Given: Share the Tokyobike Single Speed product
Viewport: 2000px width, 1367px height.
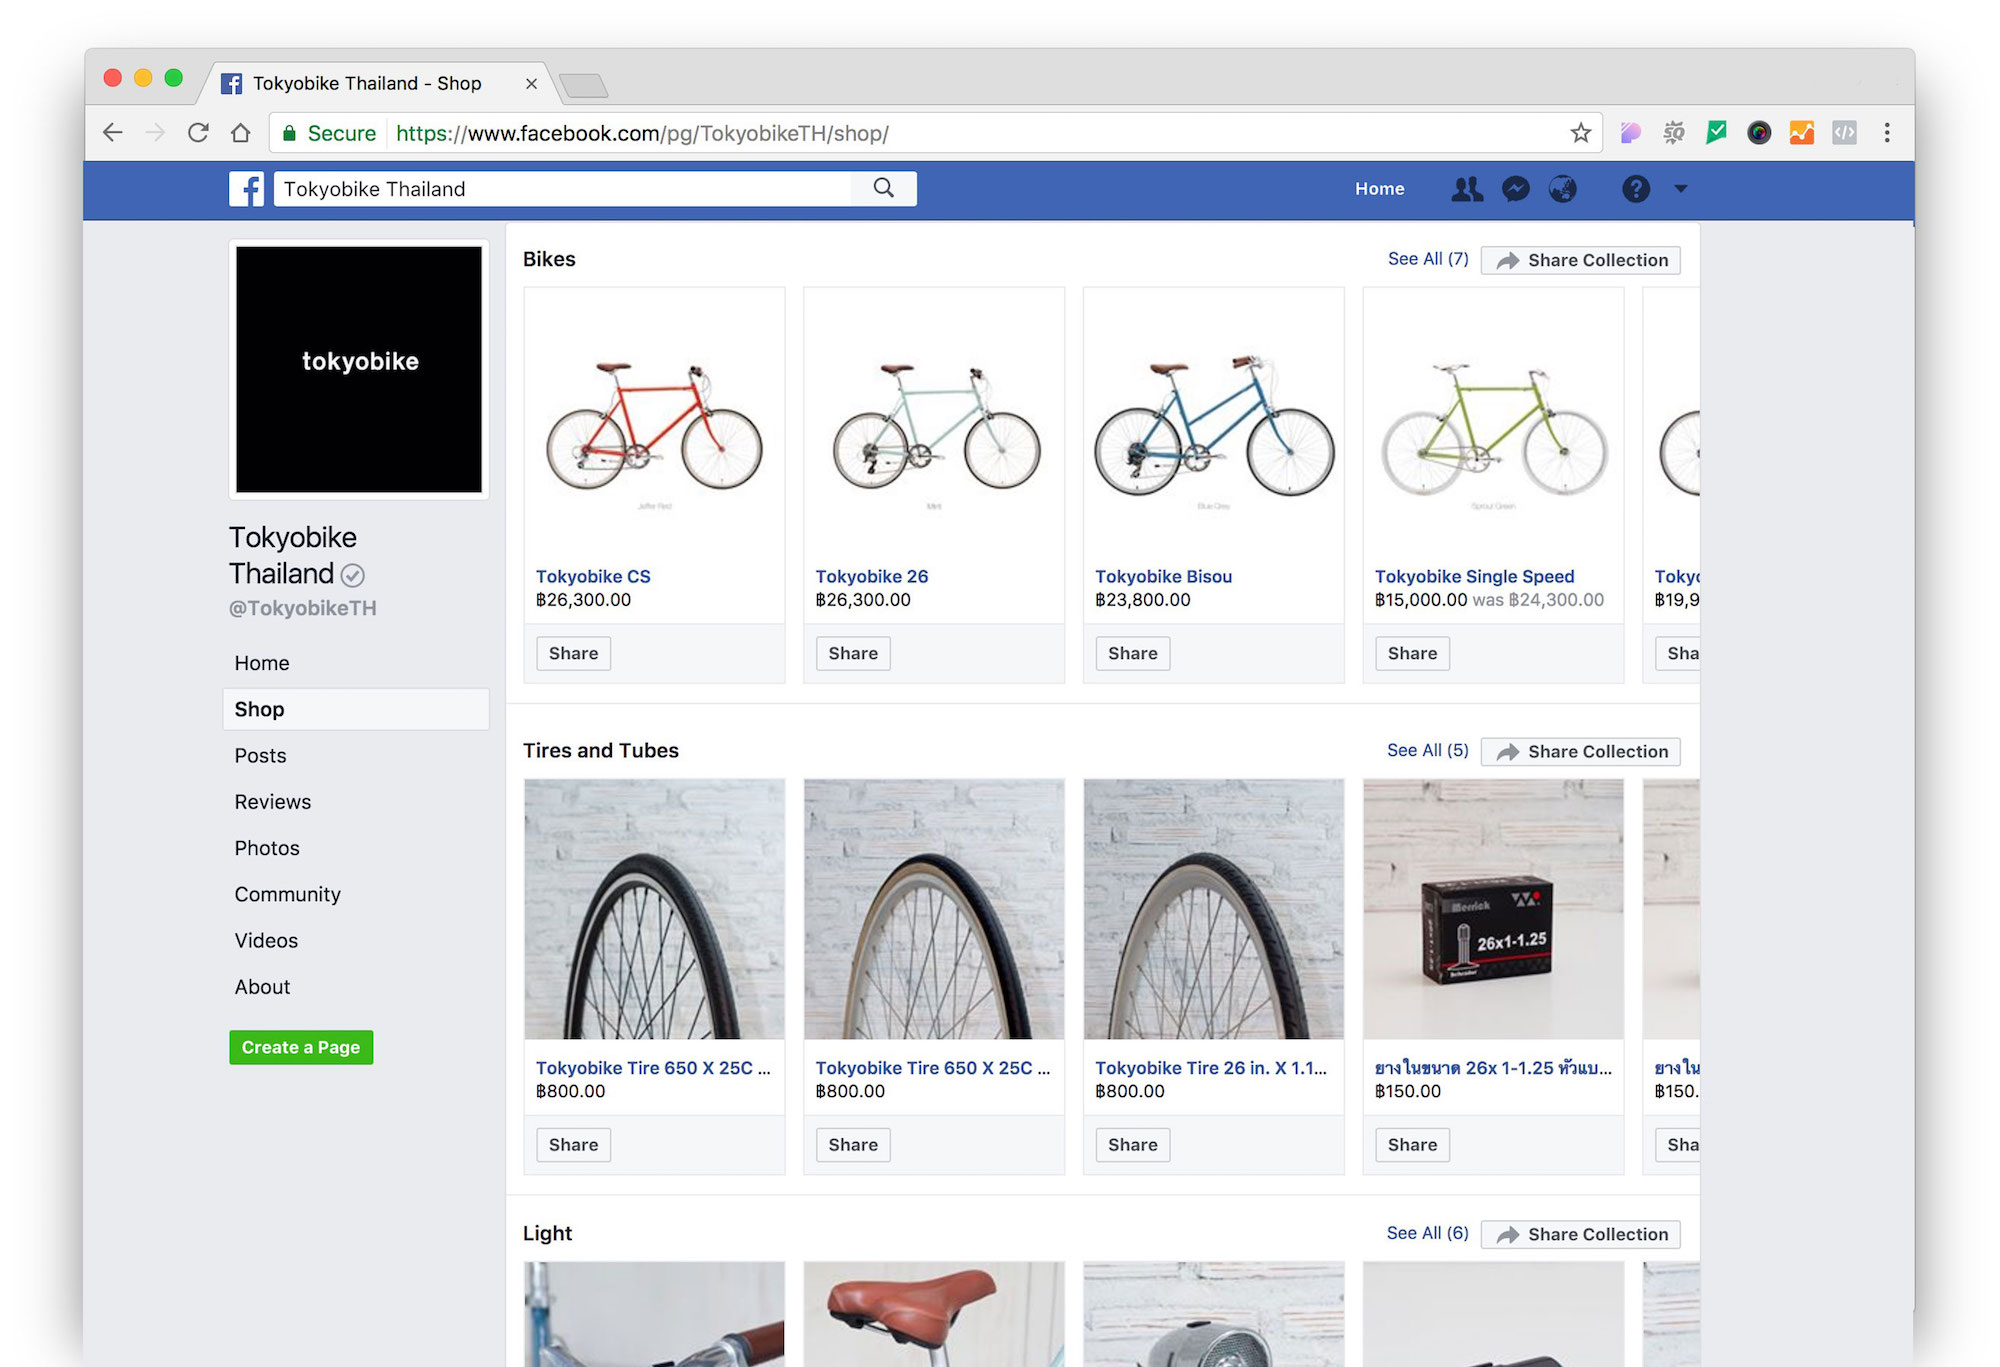Looking at the screenshot, I should pos(1412,653).
